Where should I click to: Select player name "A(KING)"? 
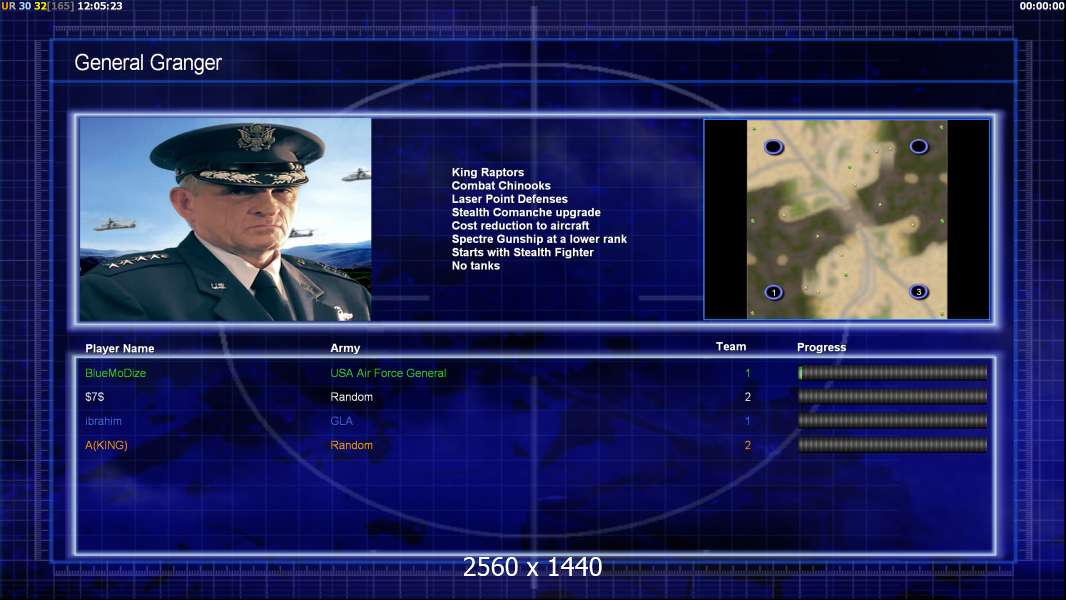pos(106,445)
